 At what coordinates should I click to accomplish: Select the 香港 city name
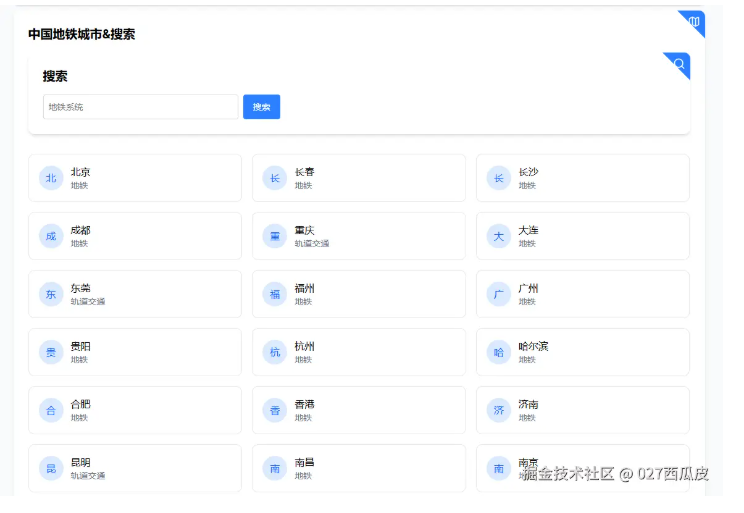pos(304,404)
